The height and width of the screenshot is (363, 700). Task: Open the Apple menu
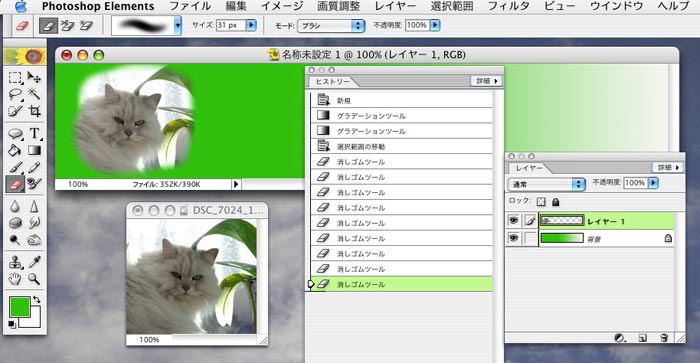tap(21, 6)
